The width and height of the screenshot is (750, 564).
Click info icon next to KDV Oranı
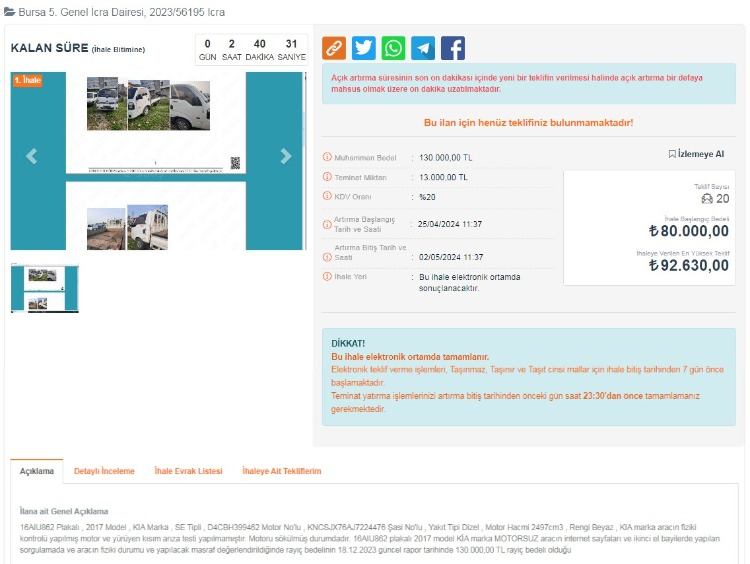pyautogui.click(x=327, y=196)
